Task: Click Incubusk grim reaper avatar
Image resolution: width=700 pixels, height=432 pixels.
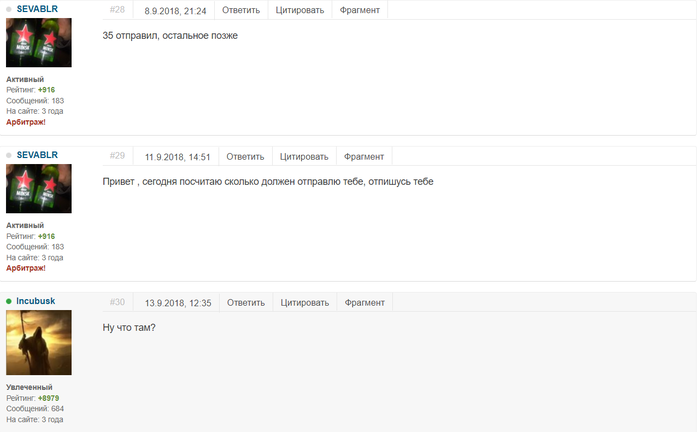Action: click(x=39, y=343)
